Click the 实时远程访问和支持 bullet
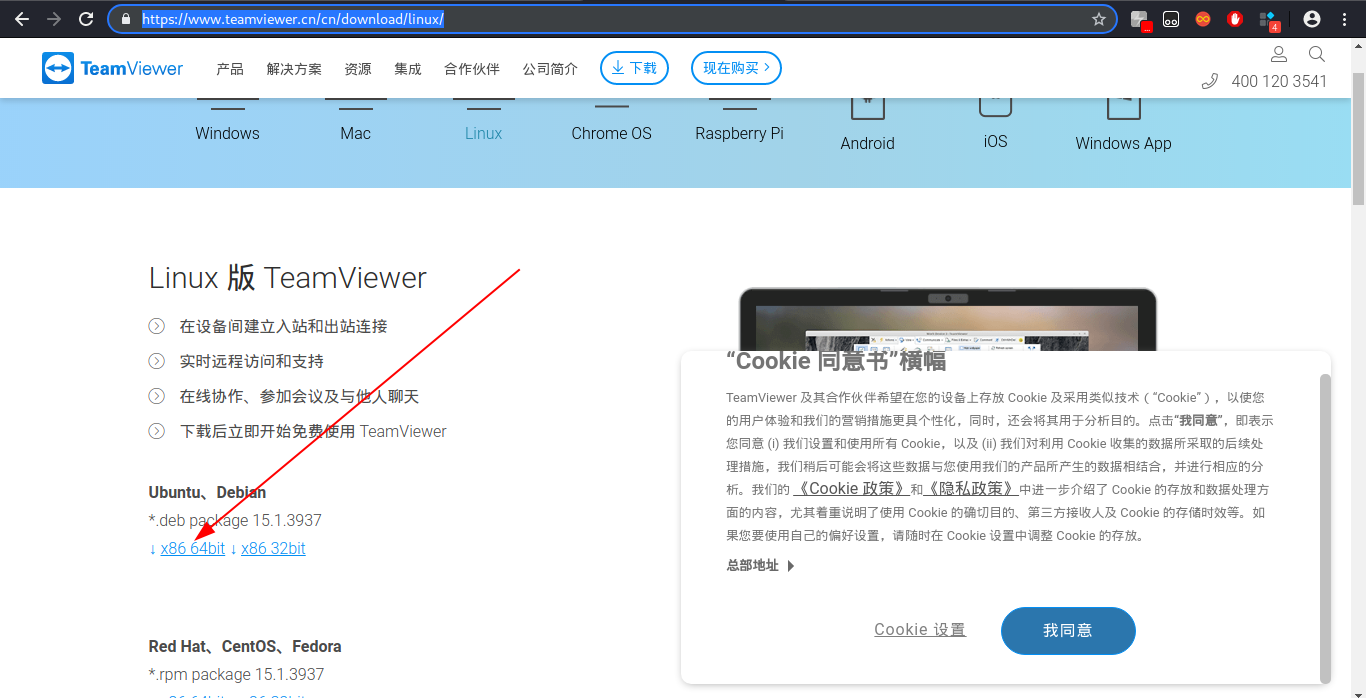 (251, 361)
